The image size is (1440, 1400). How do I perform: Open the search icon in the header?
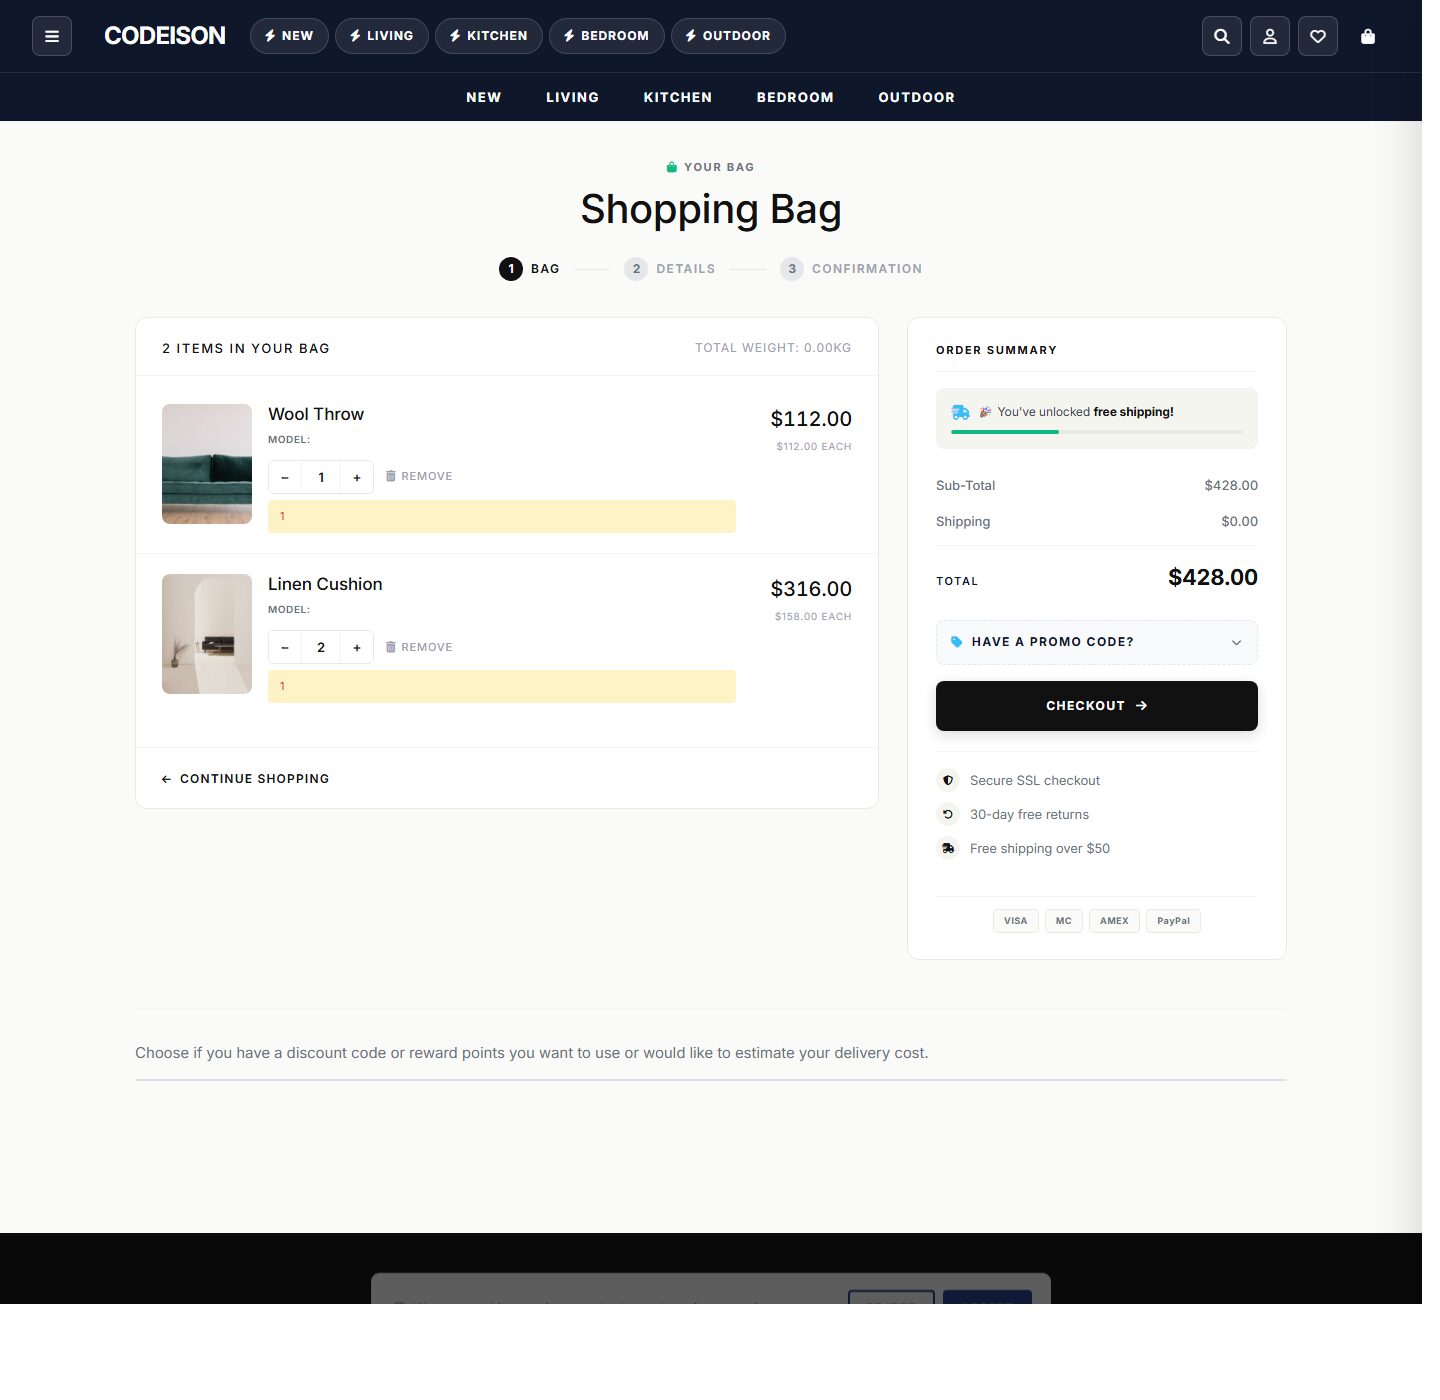click(1221, 36)
